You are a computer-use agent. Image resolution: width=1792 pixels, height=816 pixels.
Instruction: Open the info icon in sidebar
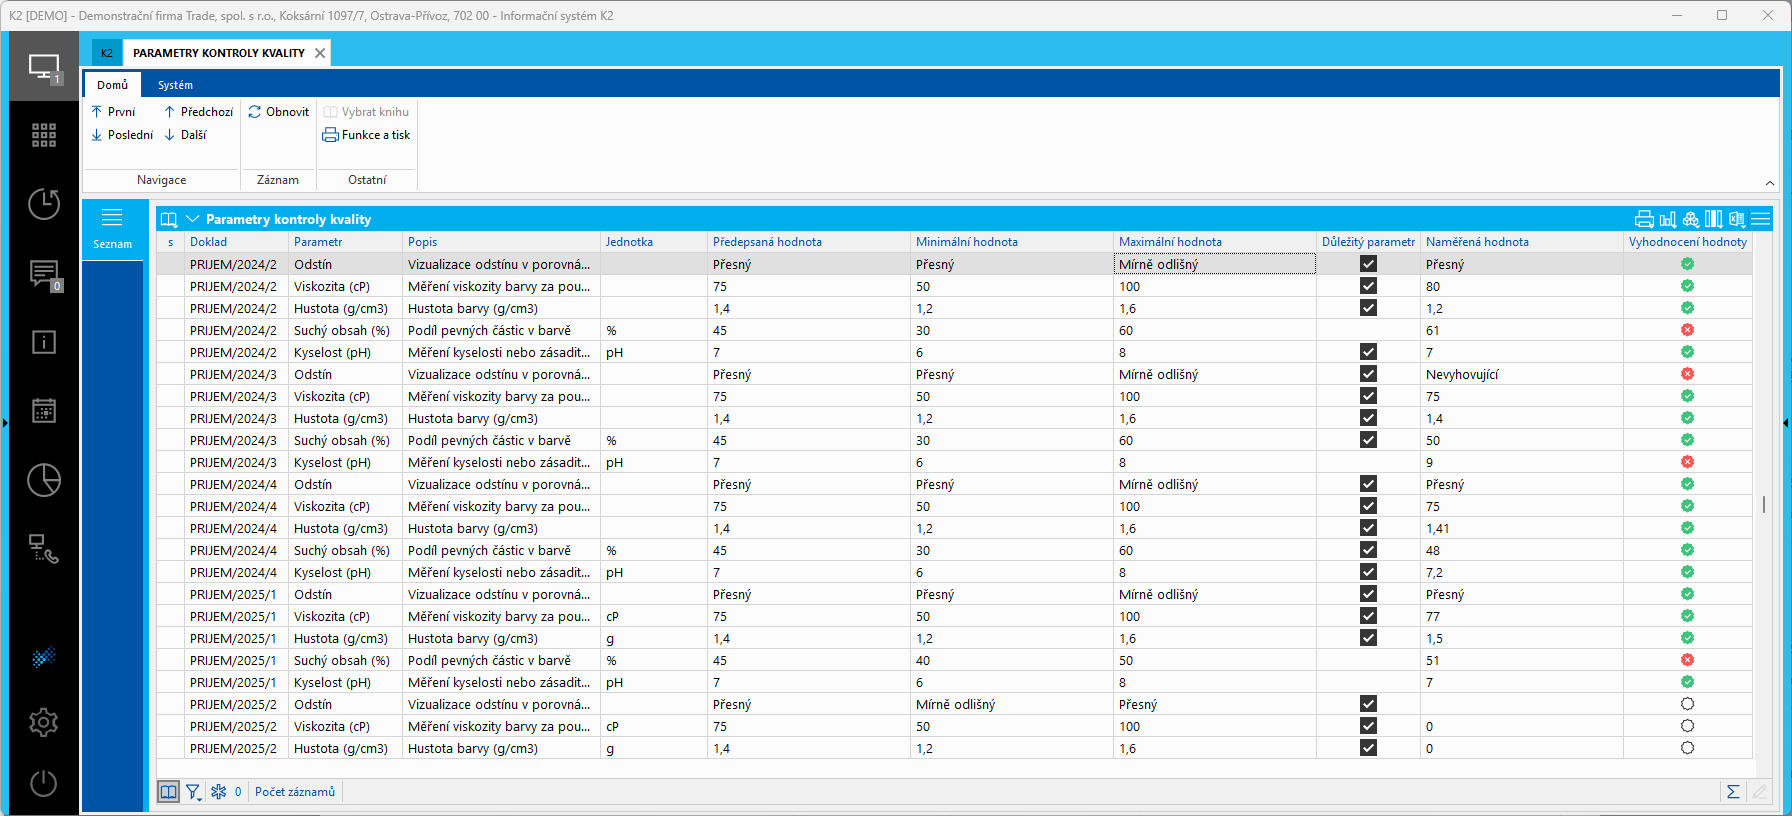[x=44, y=342]
